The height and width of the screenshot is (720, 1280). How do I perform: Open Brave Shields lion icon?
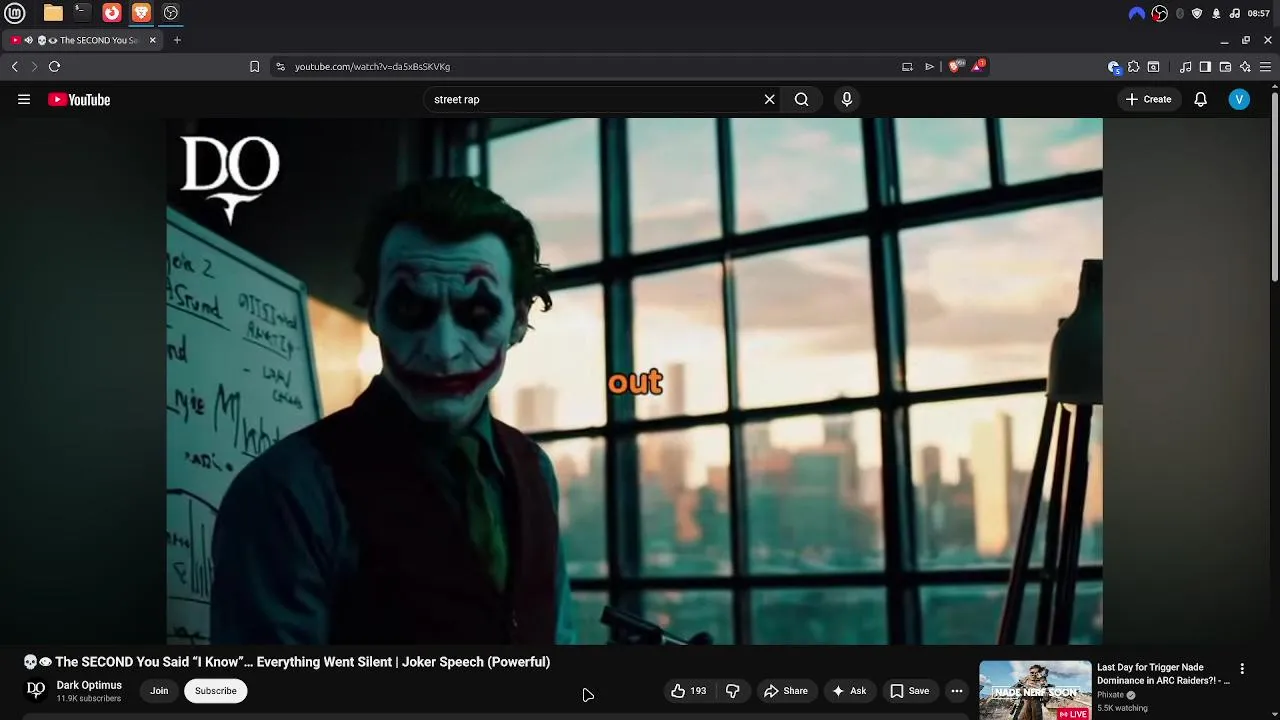[955, 66]
